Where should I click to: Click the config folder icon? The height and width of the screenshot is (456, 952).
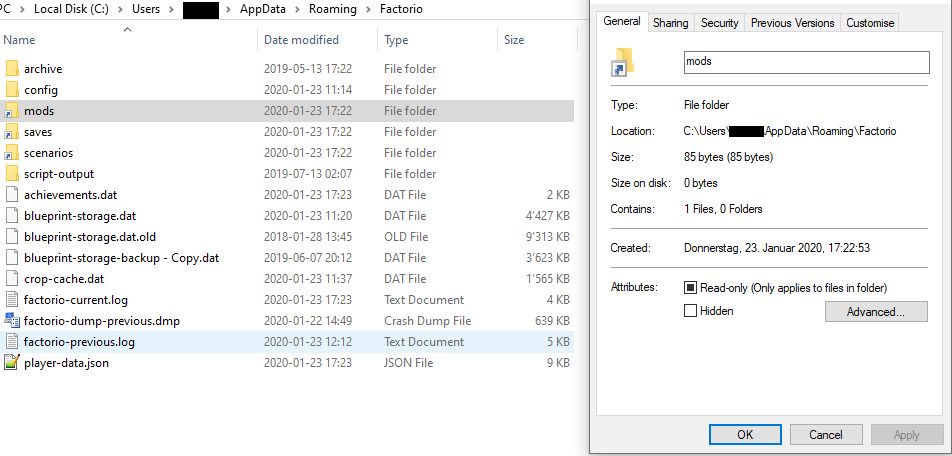point(12,90)
